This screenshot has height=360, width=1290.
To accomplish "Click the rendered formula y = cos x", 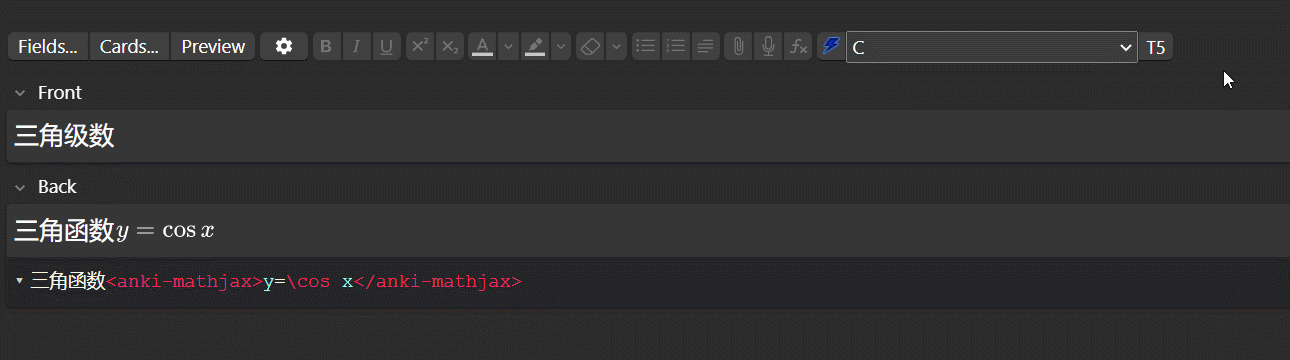I will pyautogui.click(x=166, y=231).
